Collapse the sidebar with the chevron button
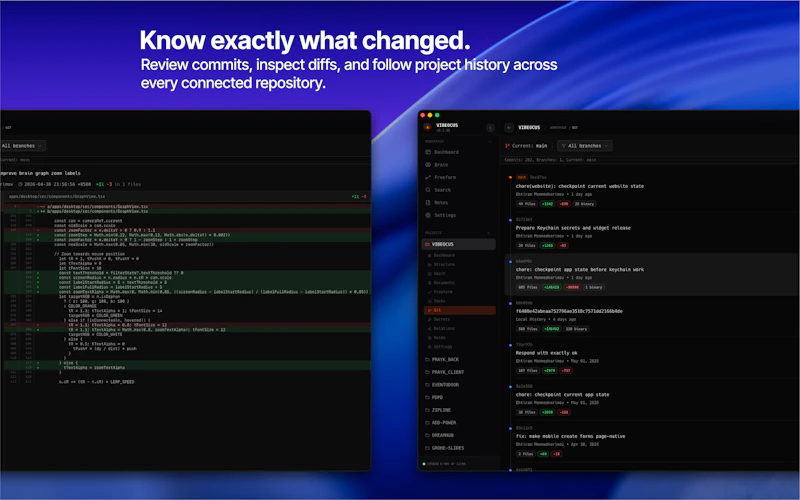 (490, 128)
